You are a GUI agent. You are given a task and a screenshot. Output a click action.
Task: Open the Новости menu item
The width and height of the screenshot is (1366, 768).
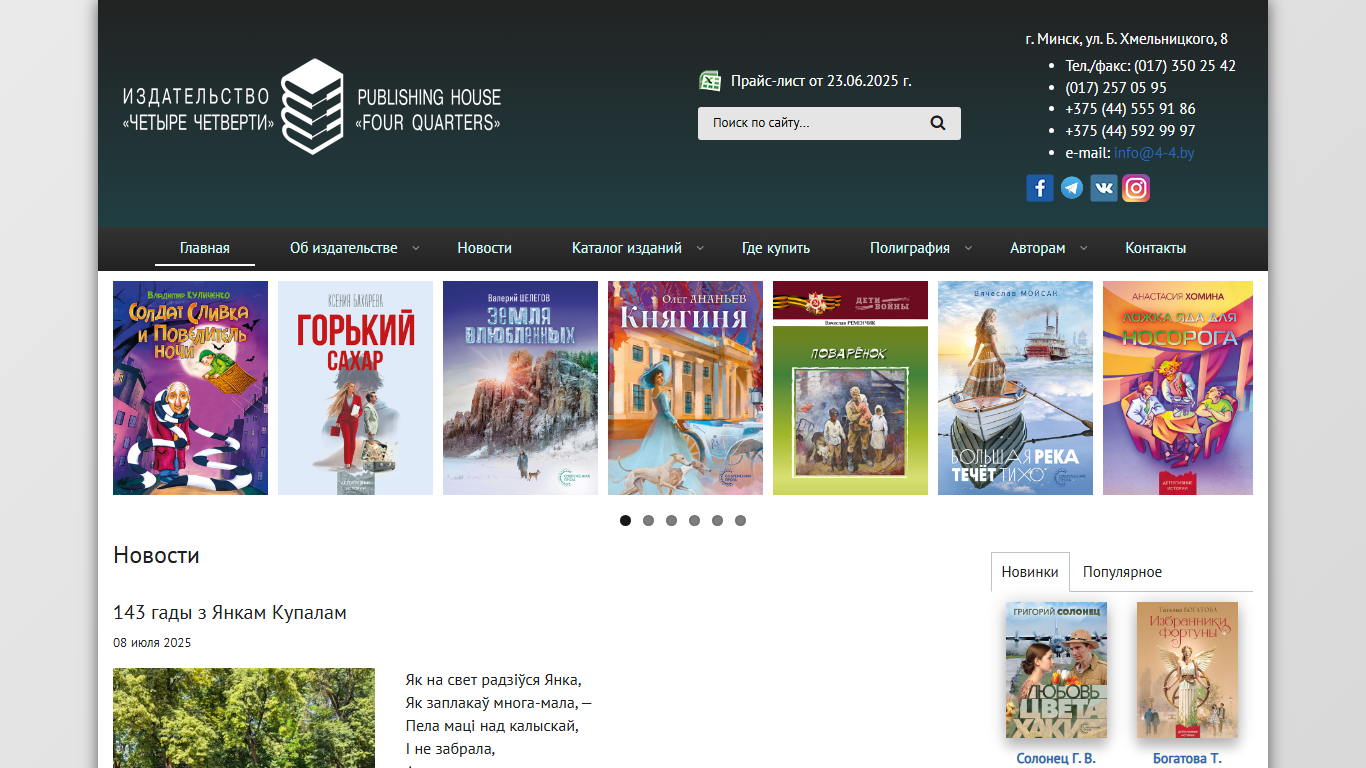(x=485, y=248)
